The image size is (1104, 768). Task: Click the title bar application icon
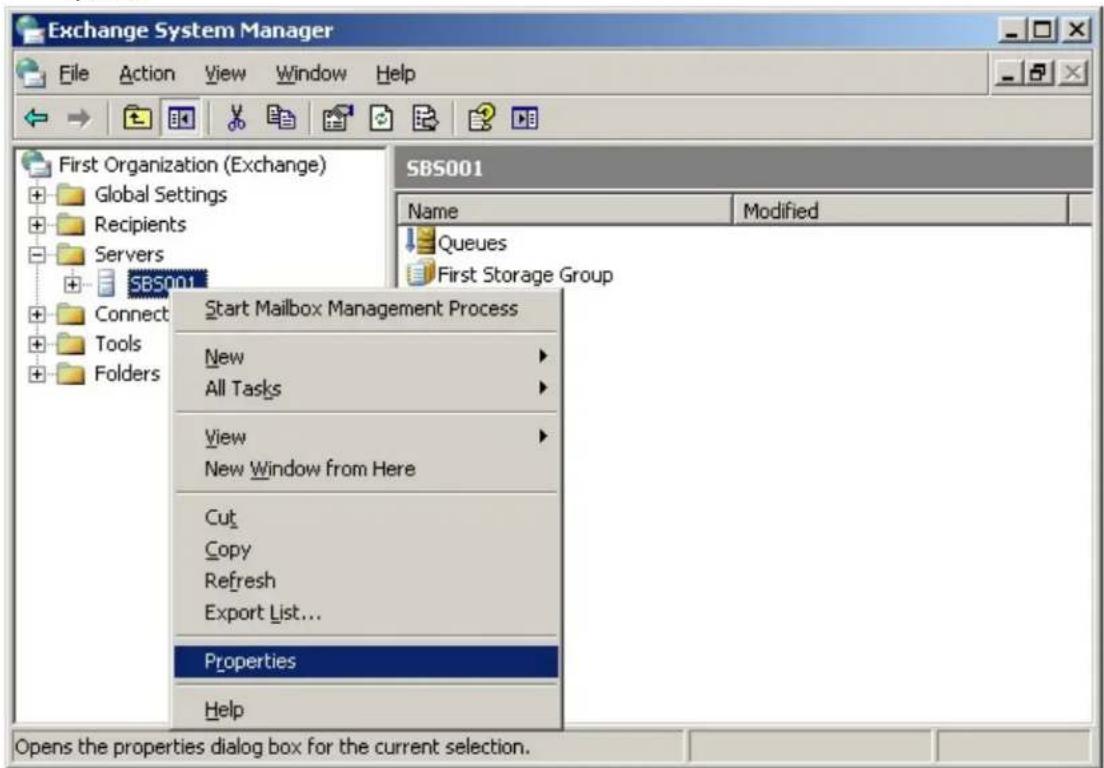click(x=30, y=30)
